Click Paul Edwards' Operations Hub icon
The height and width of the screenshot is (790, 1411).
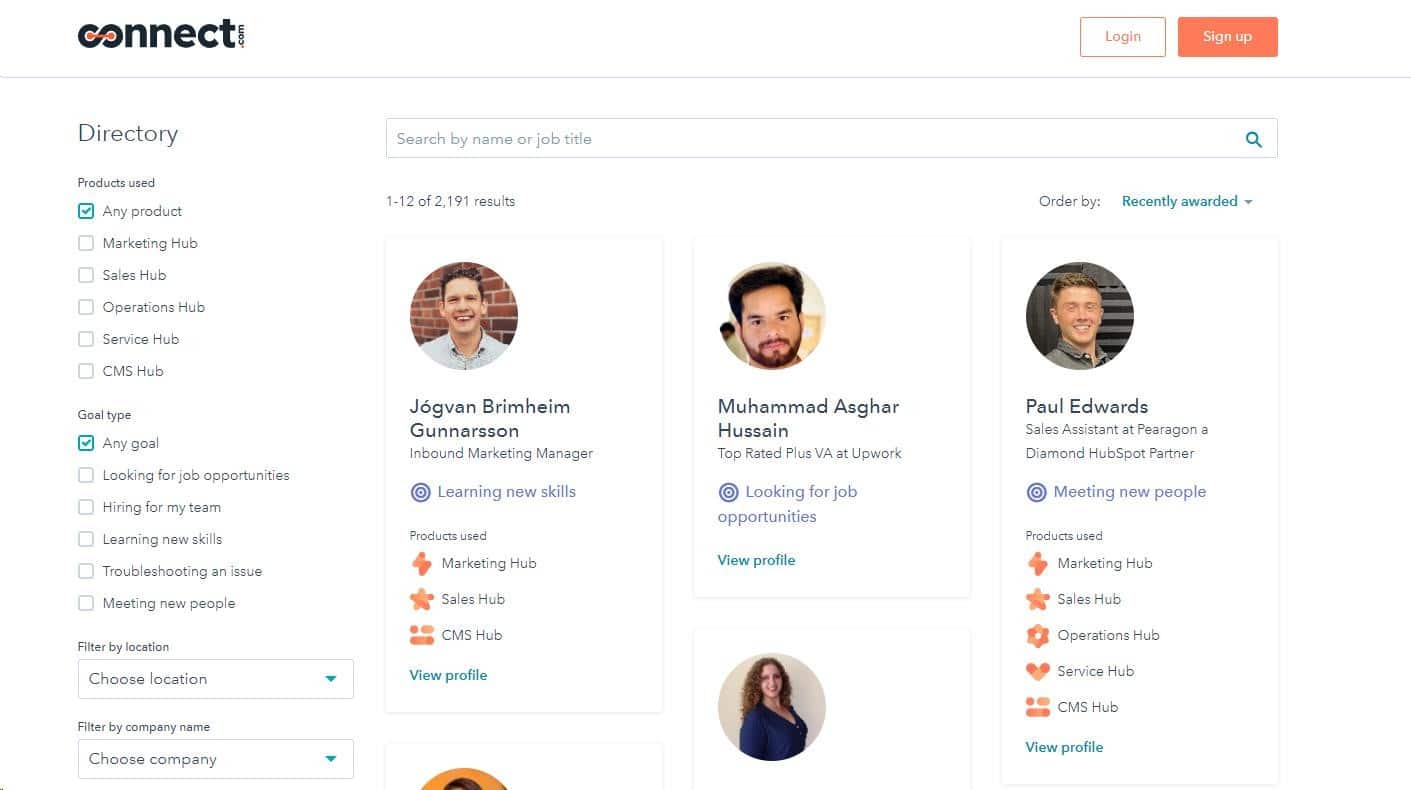coord(1037,635)
